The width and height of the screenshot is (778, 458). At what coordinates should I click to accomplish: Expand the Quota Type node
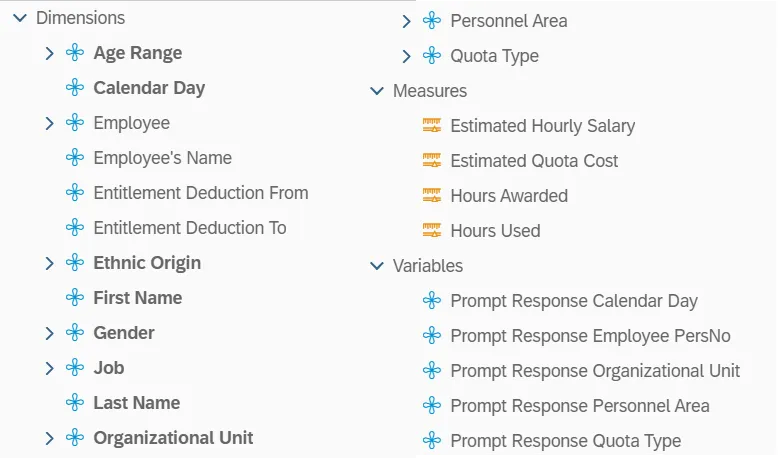click(406, 56)
